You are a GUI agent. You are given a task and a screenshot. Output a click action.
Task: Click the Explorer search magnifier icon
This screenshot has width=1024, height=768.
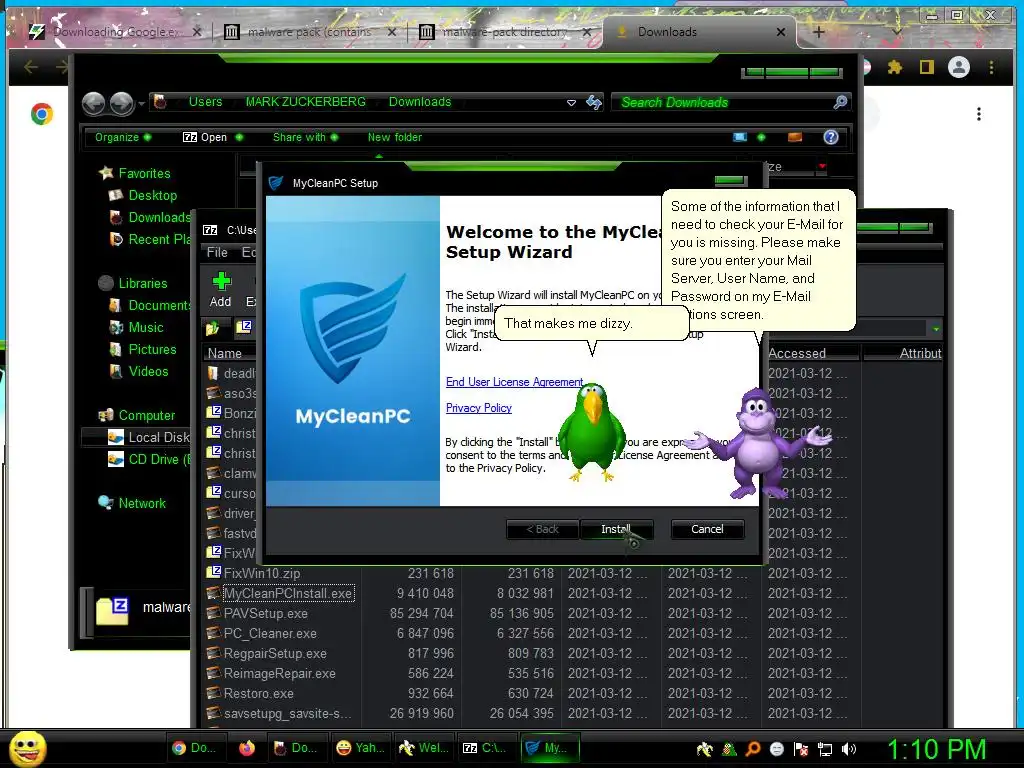click(840, 102)
